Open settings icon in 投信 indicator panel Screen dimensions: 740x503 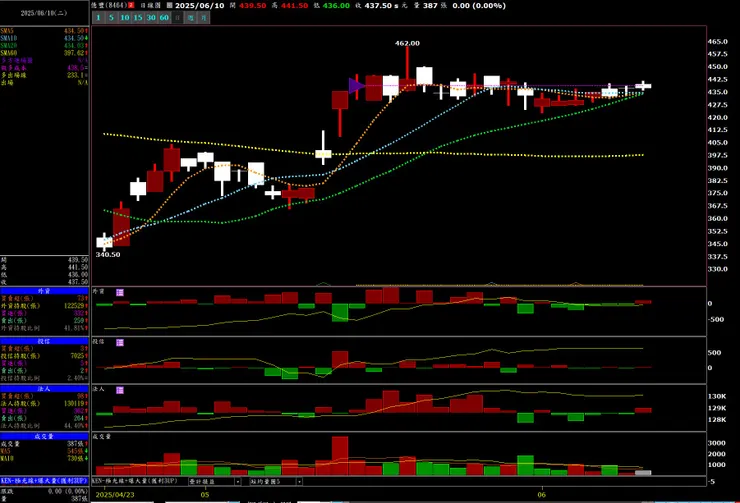(x=120, y=343)
